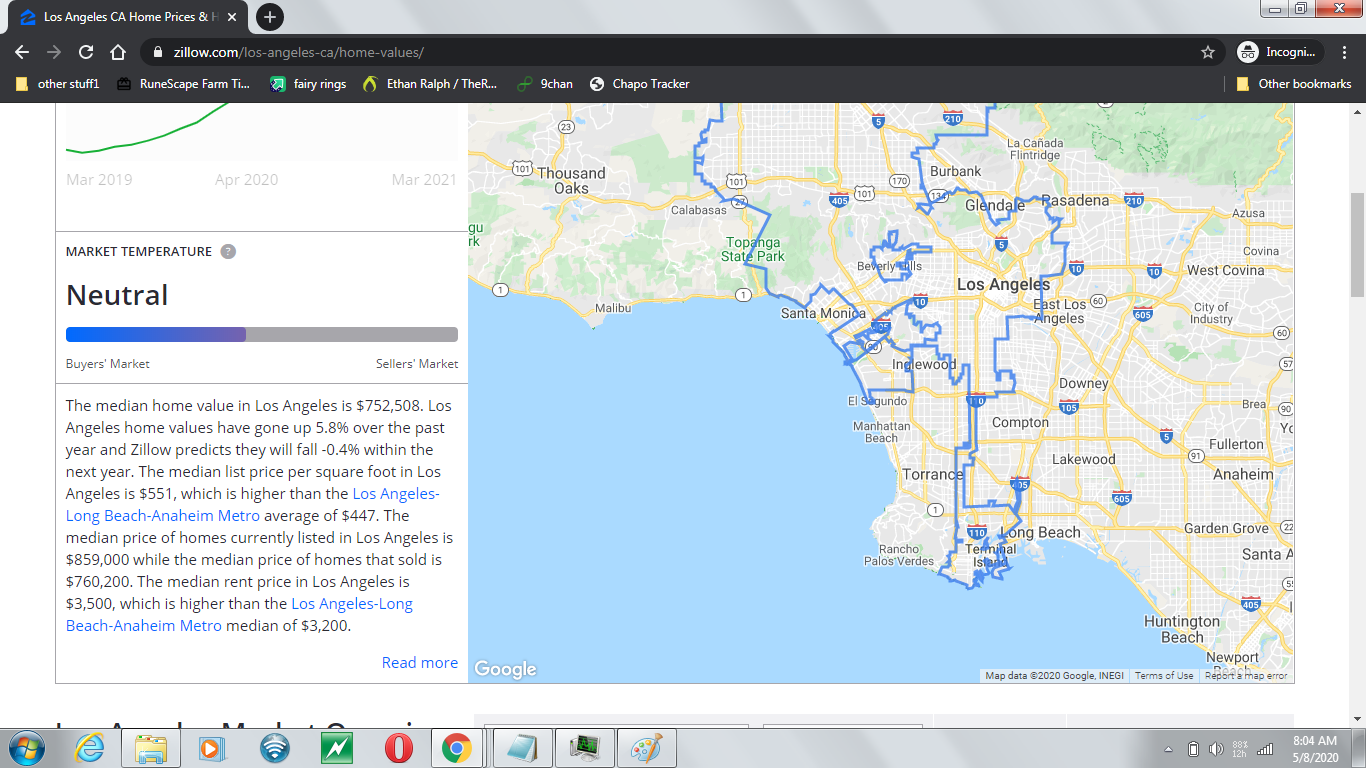Click the Anaheim label on the map

pos(1243,474)
